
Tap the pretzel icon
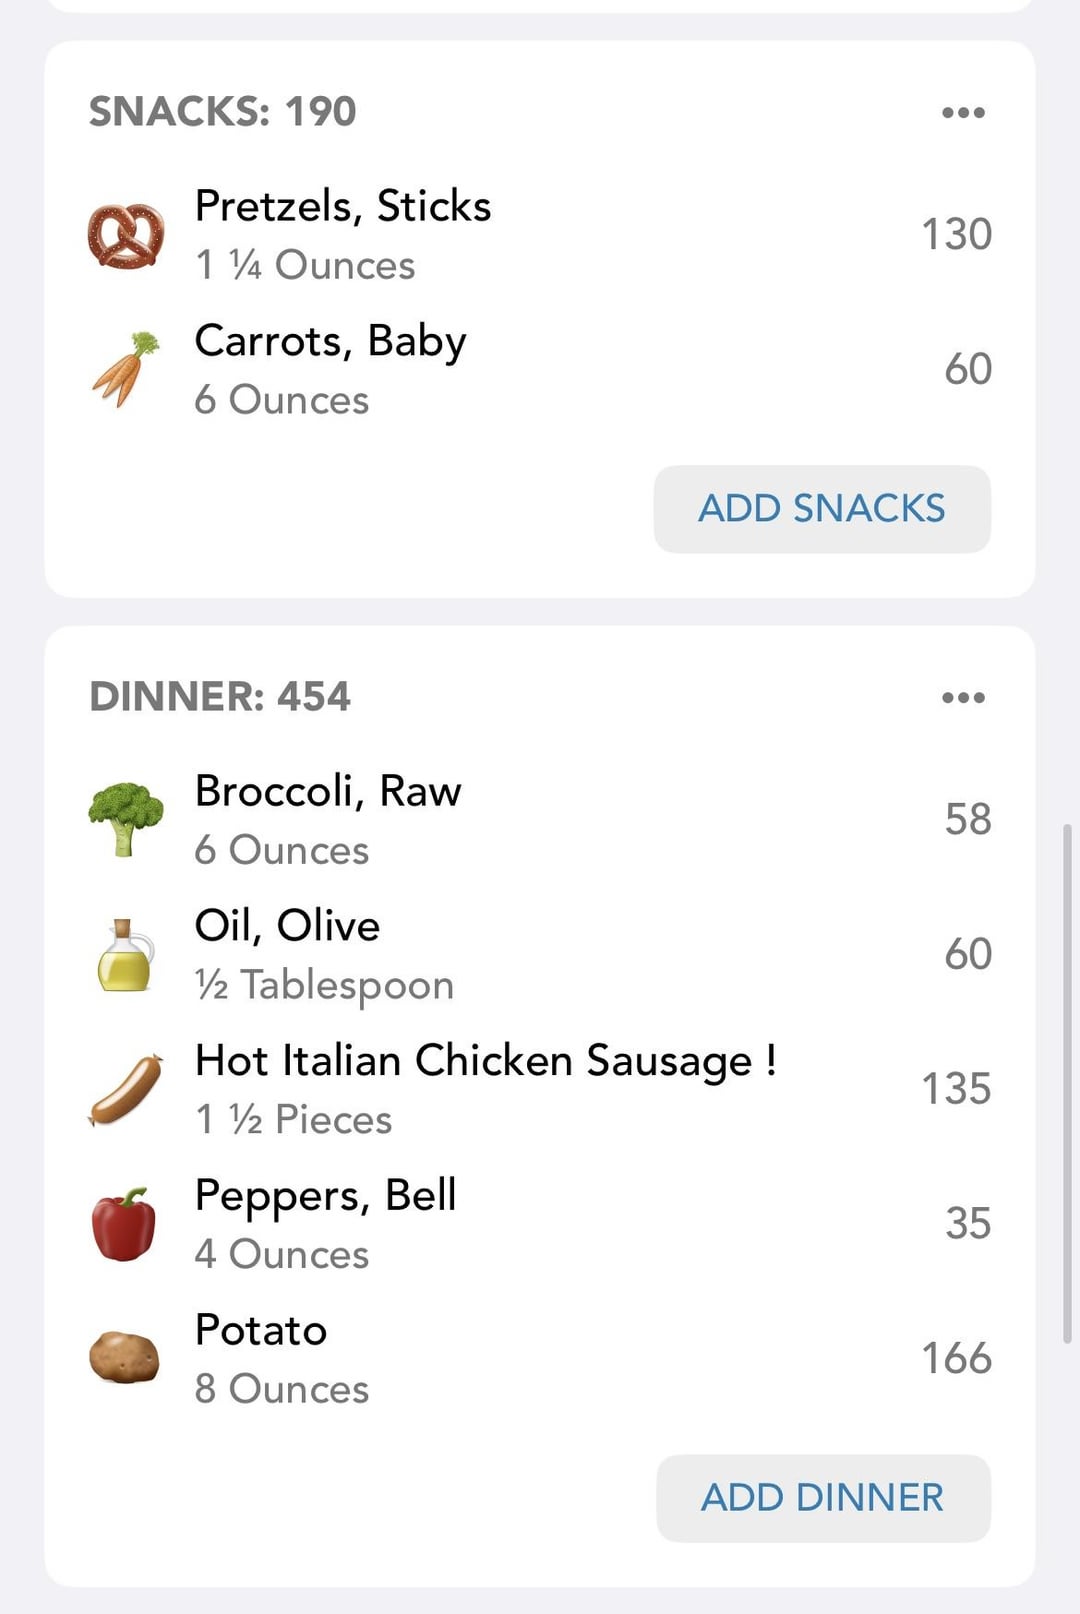coord(126,235)
